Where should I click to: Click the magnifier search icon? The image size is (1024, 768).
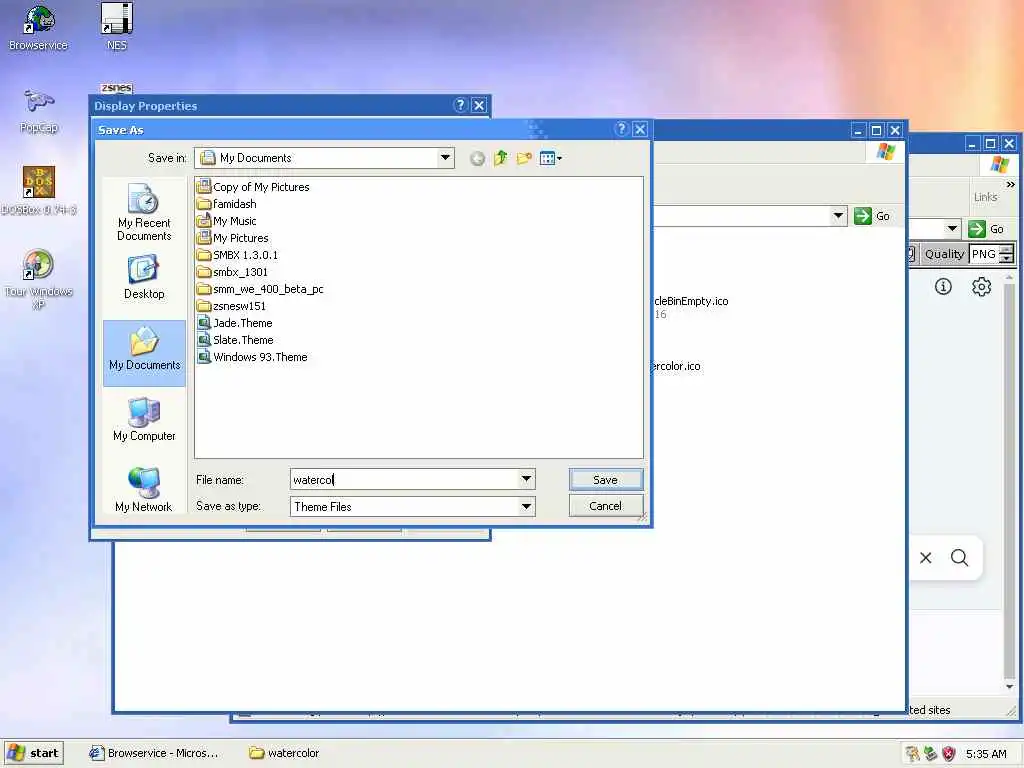pos(959,558)
